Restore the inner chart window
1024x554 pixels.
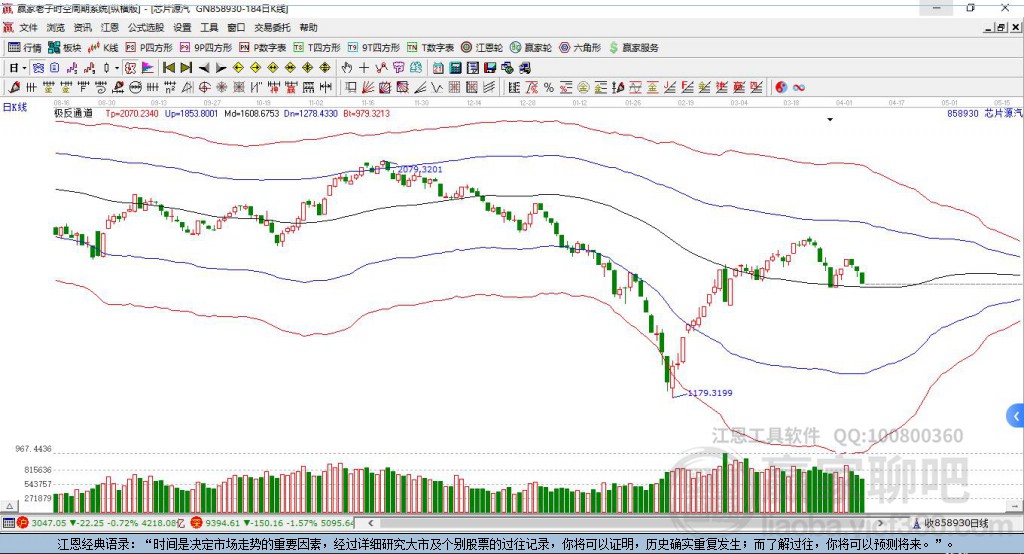(1001, 27)
